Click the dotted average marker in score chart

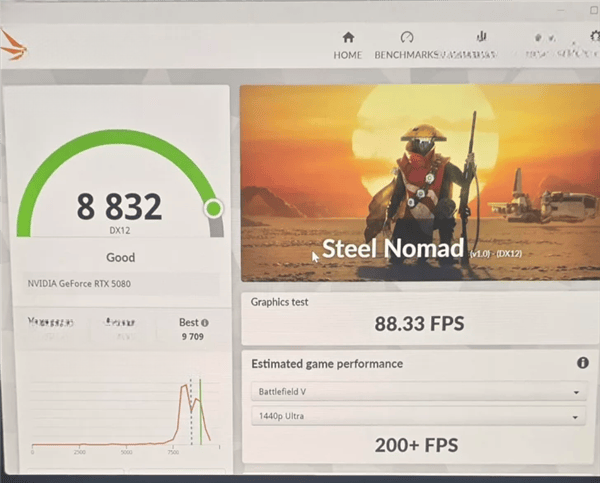click(191, 411)
